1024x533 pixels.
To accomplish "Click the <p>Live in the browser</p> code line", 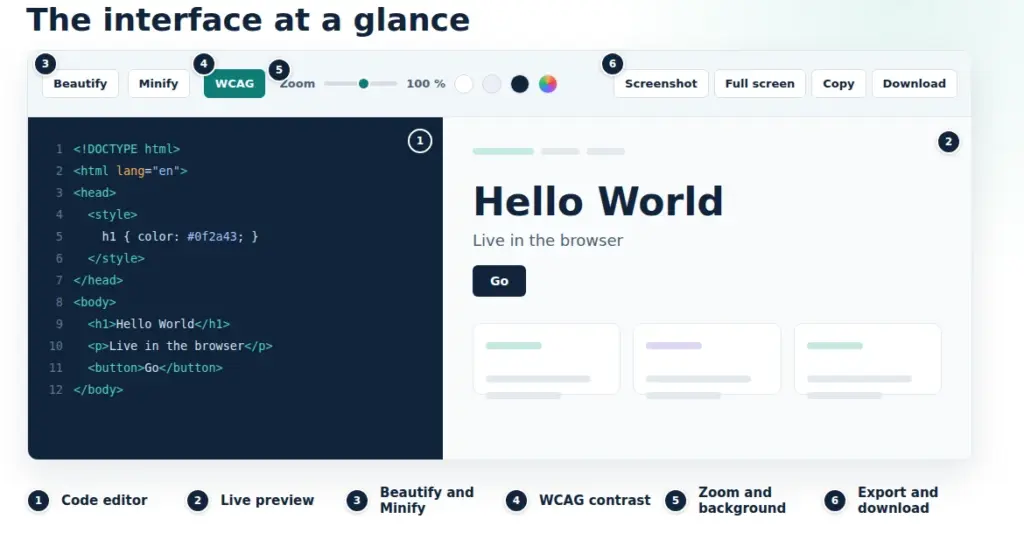I will pyautogui.click(x=180, y=346).
